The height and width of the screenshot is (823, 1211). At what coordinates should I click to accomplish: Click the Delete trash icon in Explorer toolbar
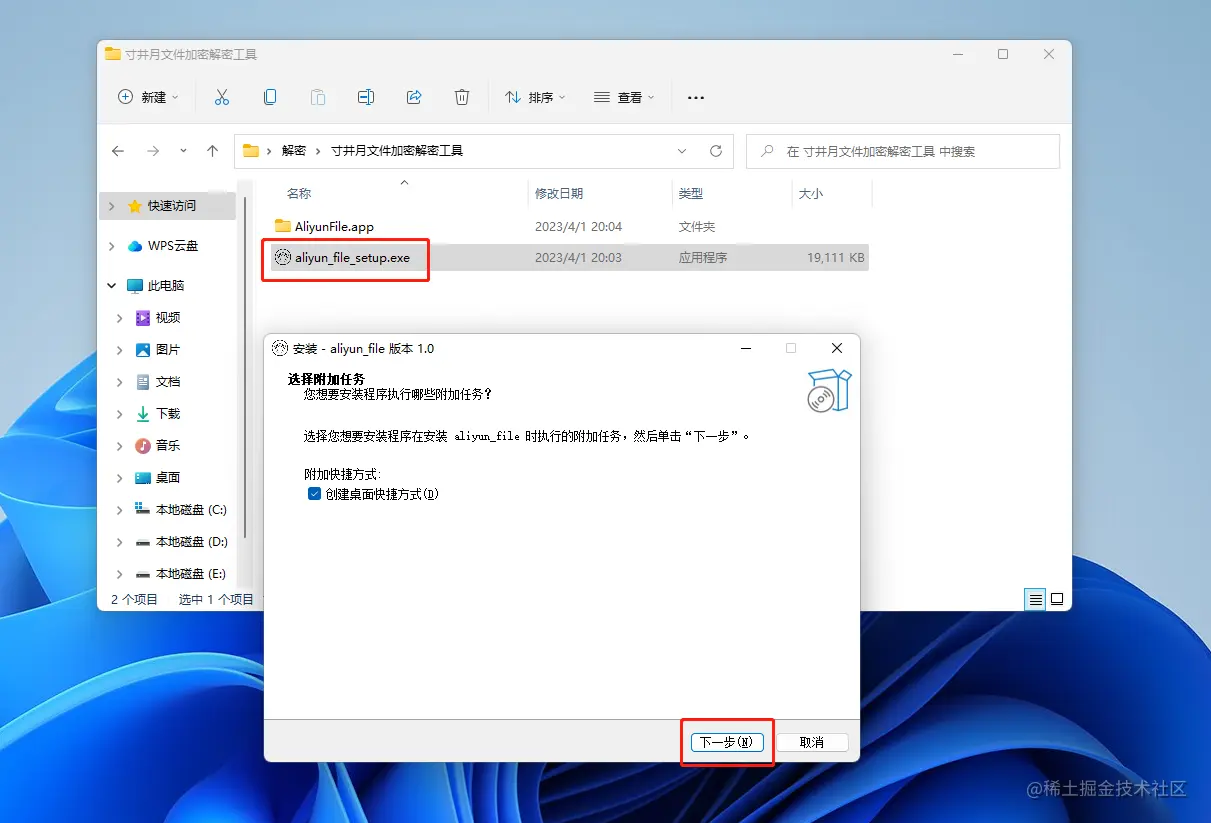coord(462,97)
